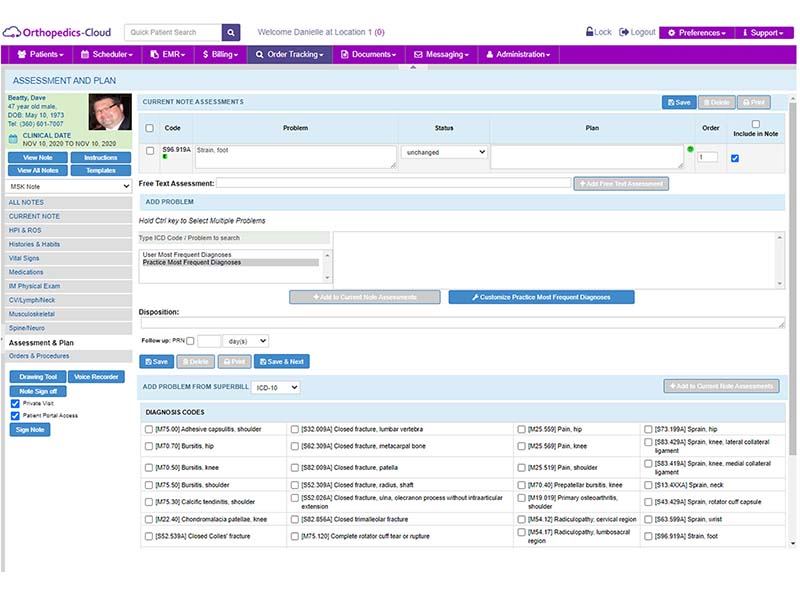Screen dimensions: 800x600
Task: Go to Orders & Procedures section
Action: pyautogui.click(x=69, y=356)
